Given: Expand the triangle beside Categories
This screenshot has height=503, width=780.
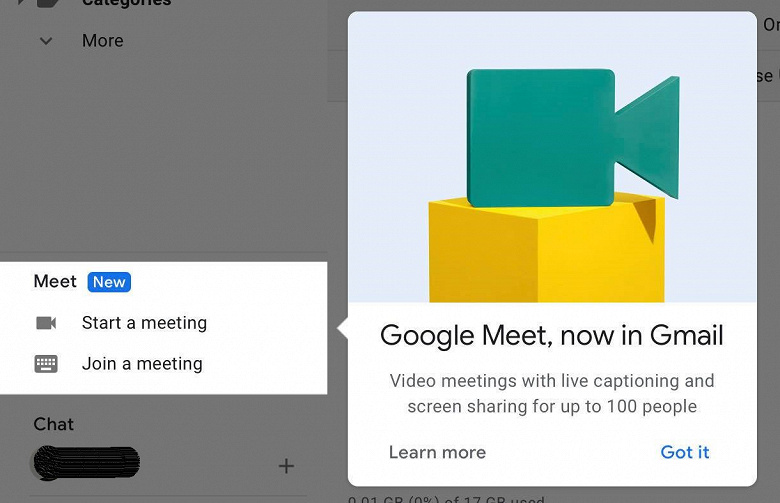Looking at the screenshot, I should [x=21, y=2].
